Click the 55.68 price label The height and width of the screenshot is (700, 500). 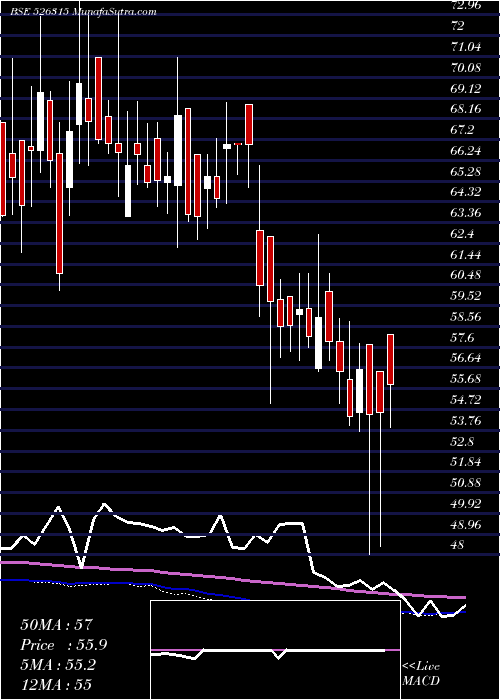tap(467, 379)
